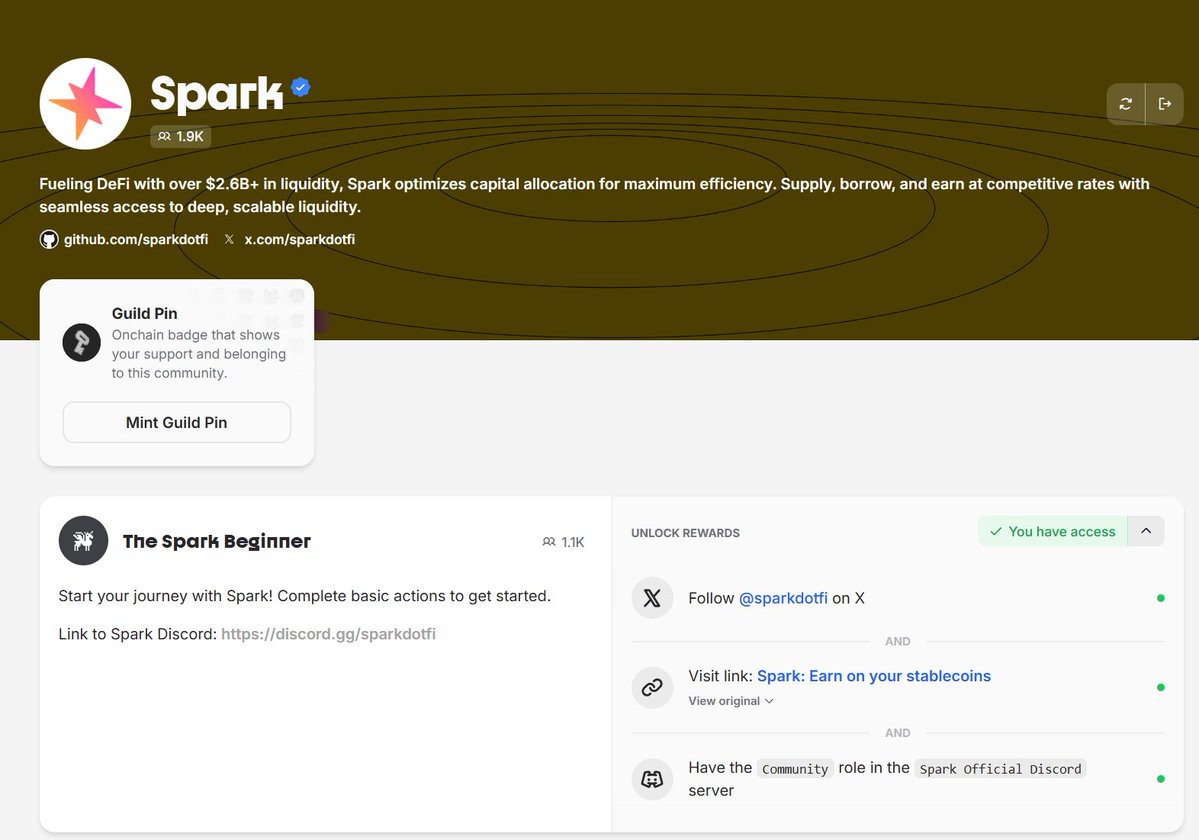
Task: Click the Spark guild logo avatar
Action: [85, 103]
